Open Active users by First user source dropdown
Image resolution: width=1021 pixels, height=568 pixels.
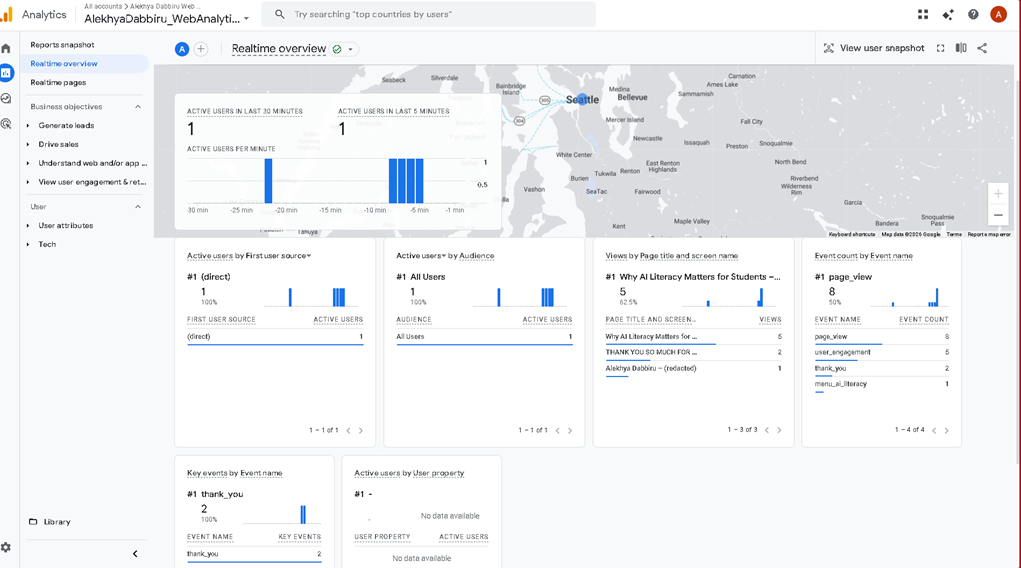click(x=308, y=256)
